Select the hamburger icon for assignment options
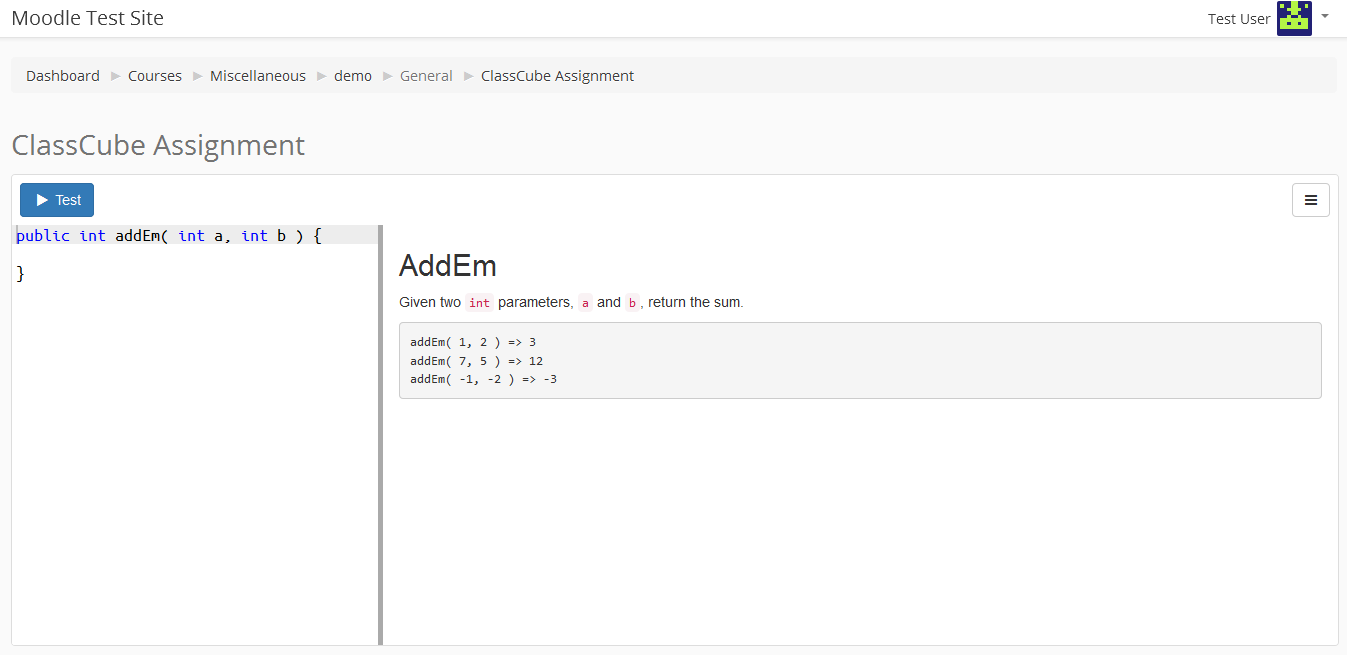Viewport: 1347px width, 655px height. pyautogui.click(x=1311, y=200)
